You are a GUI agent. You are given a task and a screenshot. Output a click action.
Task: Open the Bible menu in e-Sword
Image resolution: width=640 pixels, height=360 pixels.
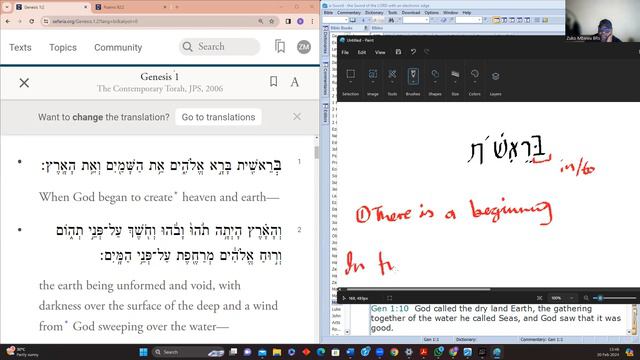(328, 13)
